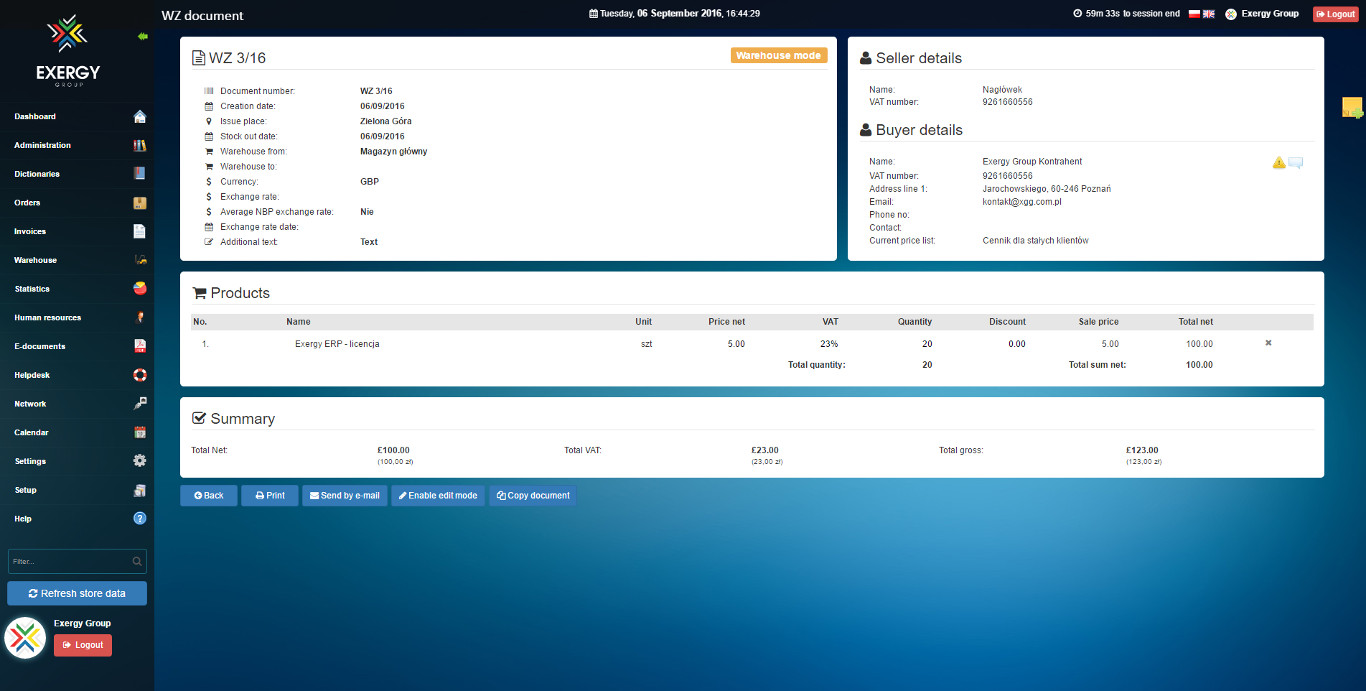Click the date and time in the header
This screenshot has height=691, width=1366.
675,14
